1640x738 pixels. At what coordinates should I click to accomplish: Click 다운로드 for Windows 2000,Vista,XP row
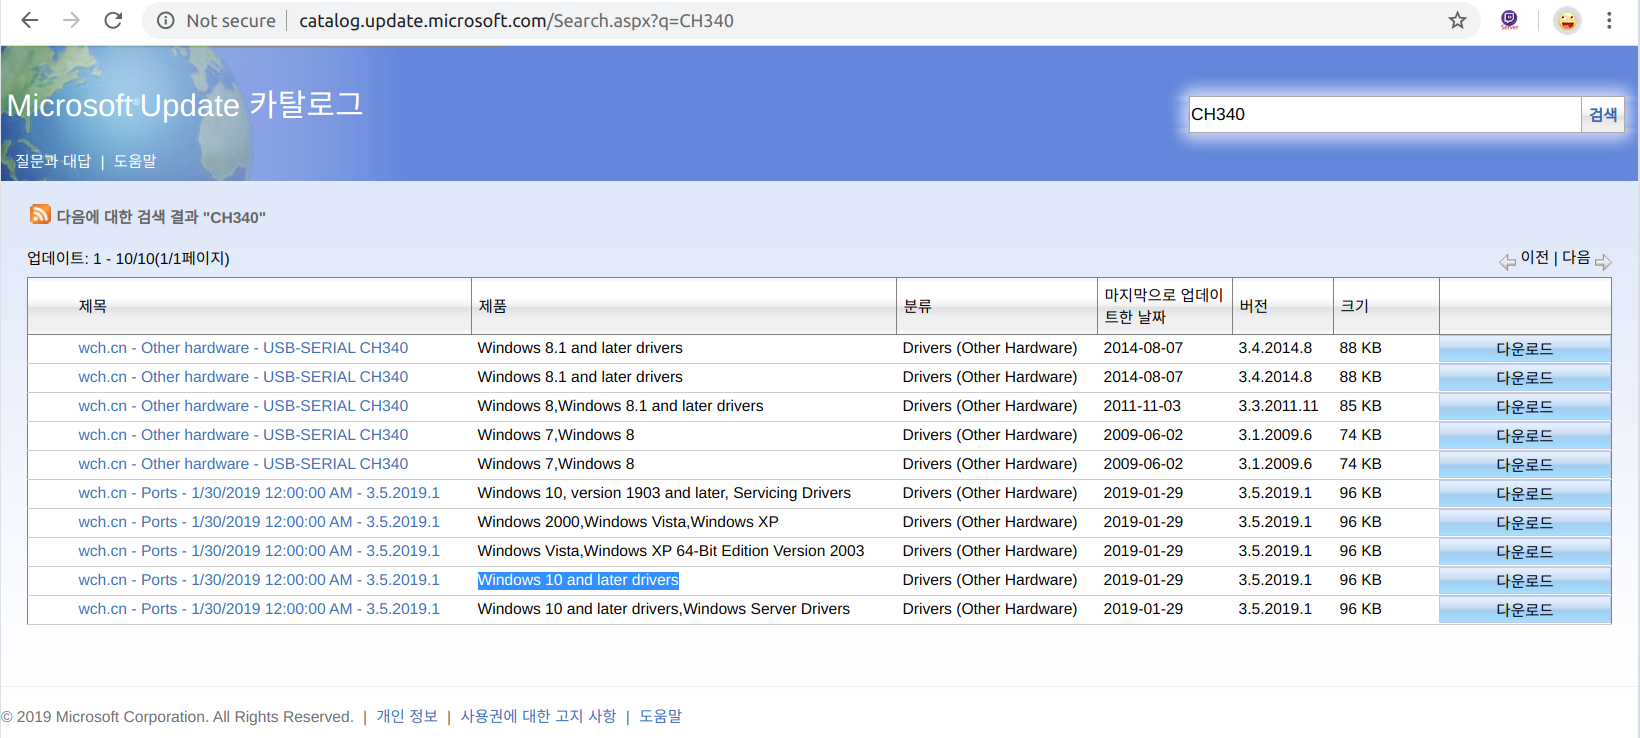tap(1525, 523)
